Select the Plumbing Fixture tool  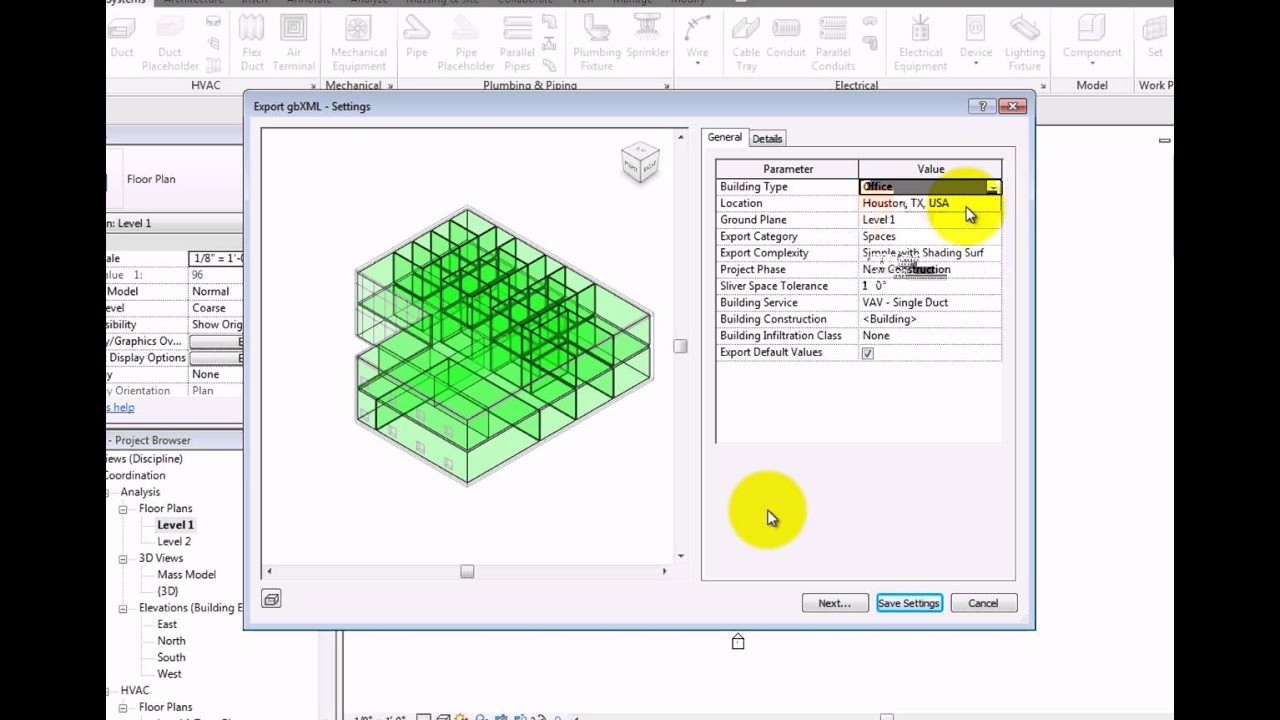[x=596, y=44]
